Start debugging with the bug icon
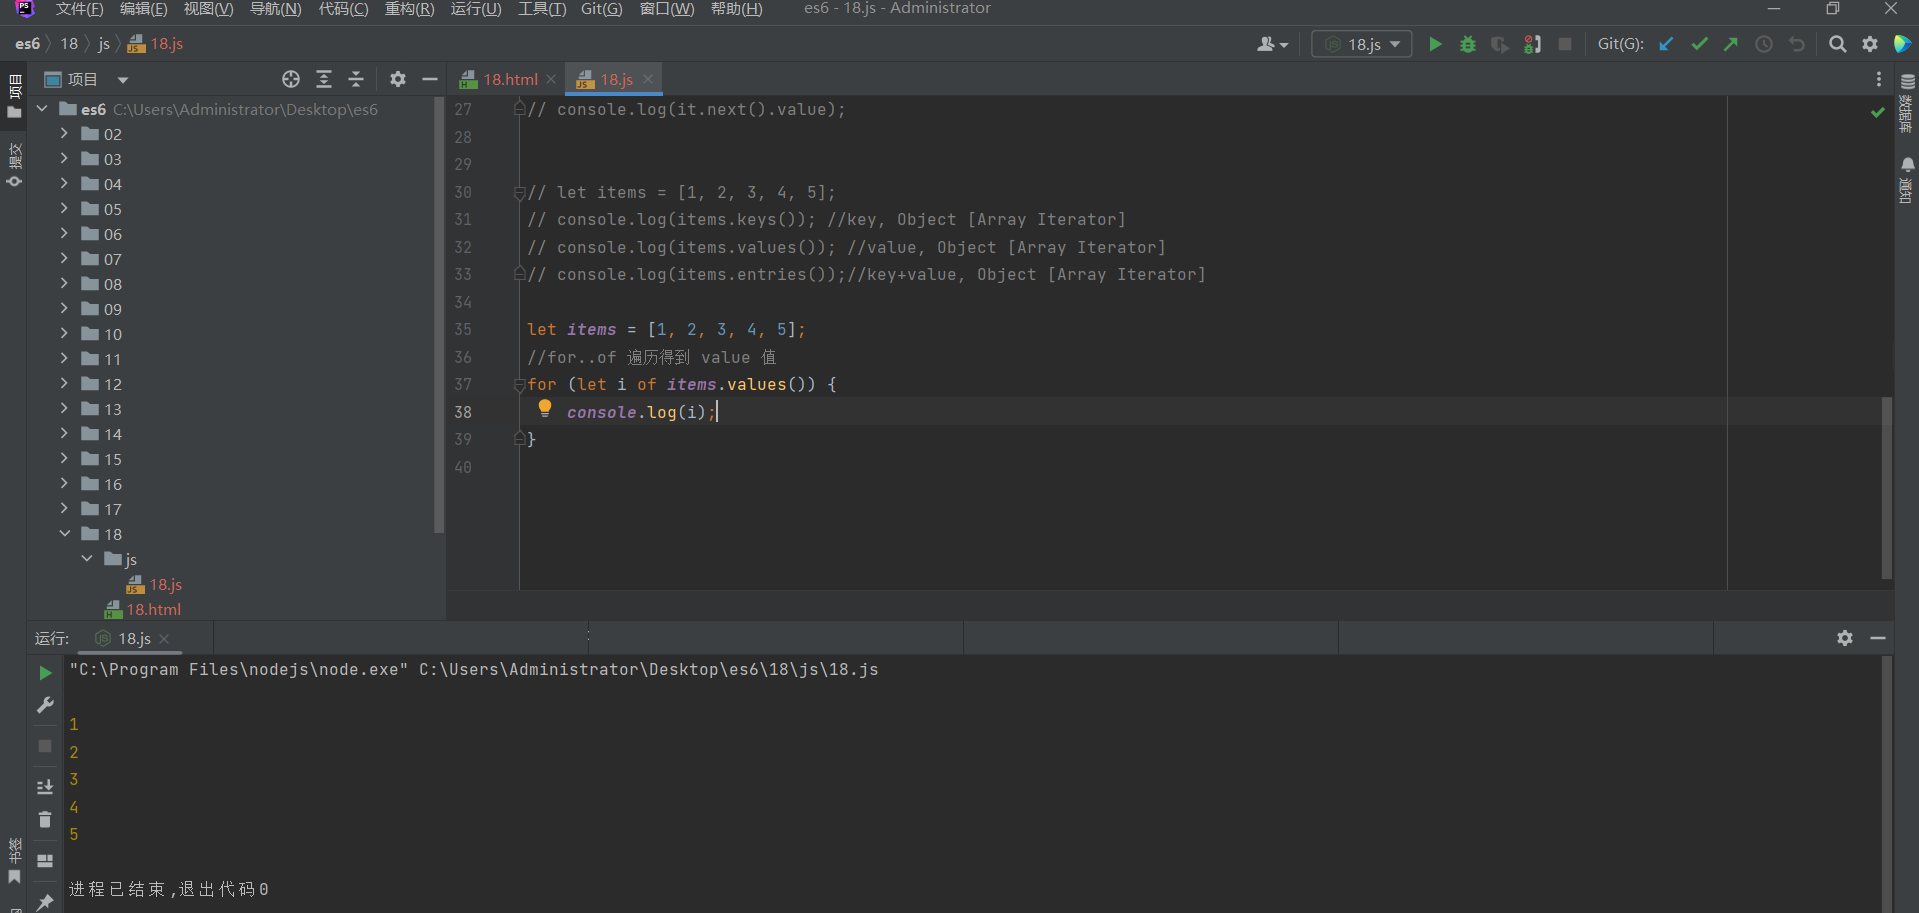This screenshot has width=1919, height=913. pyautogui.click(x=1467, y=44)
